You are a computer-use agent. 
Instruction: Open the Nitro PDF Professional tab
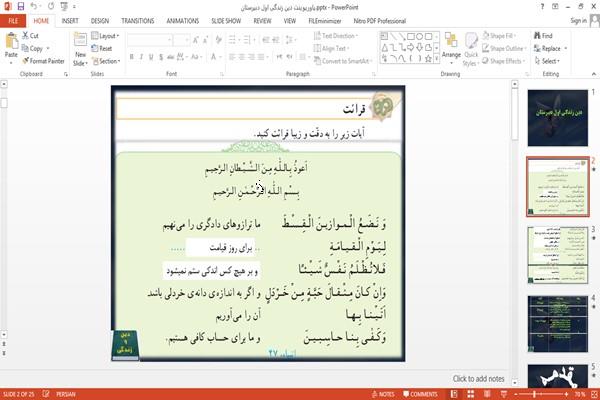pyautogui.click(x=380, y=21)
